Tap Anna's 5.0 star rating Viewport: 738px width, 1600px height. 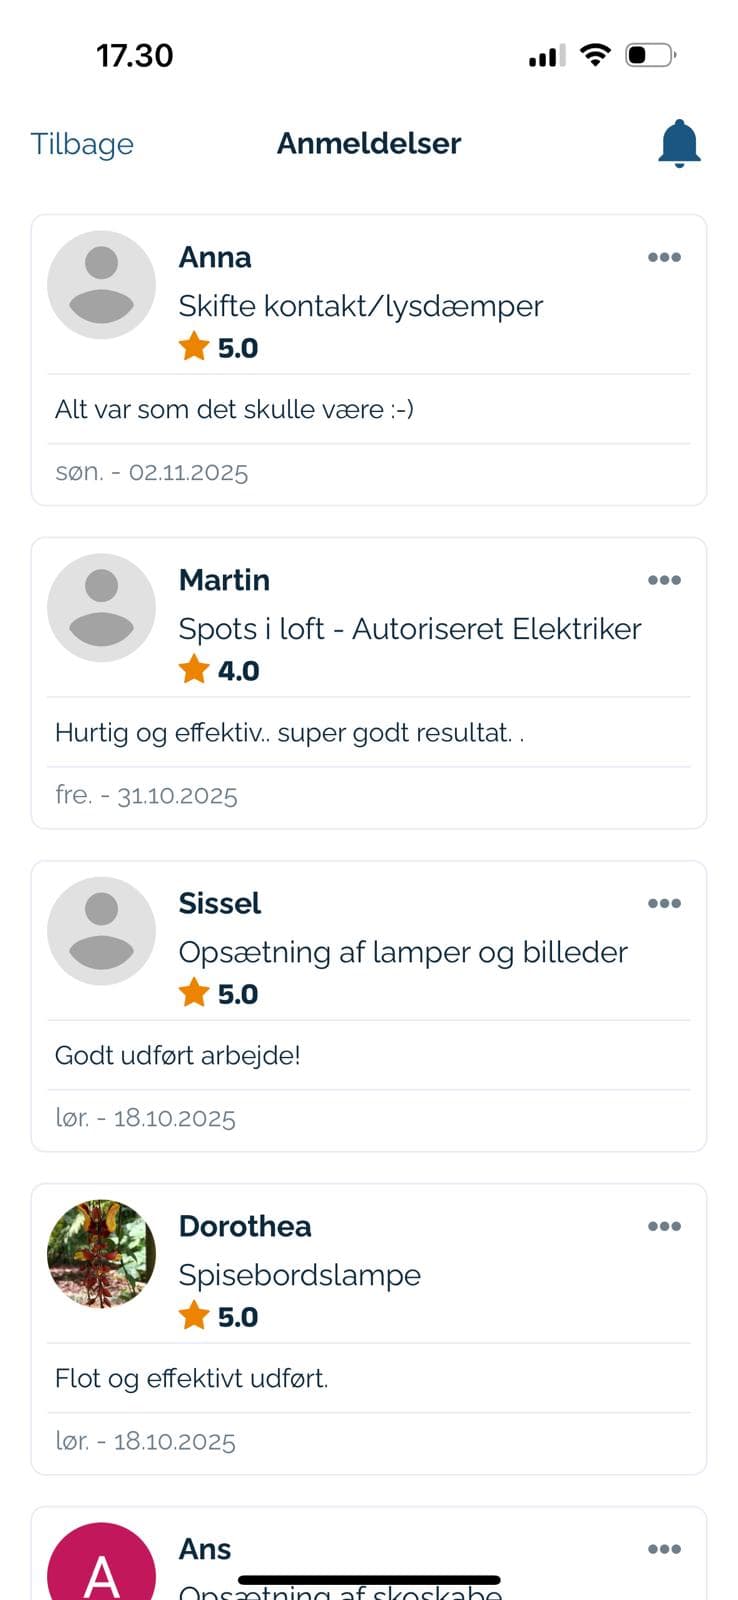(x=219, y=348)
